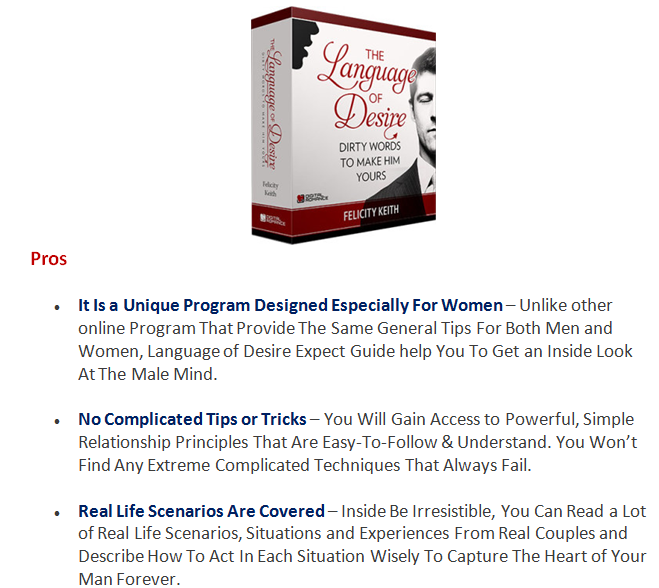Image resolution: width=659 pixels, height=588 pixels.
Task: Select the bullet before 'It Is a Unique Program'
Action: pos(57,307)
